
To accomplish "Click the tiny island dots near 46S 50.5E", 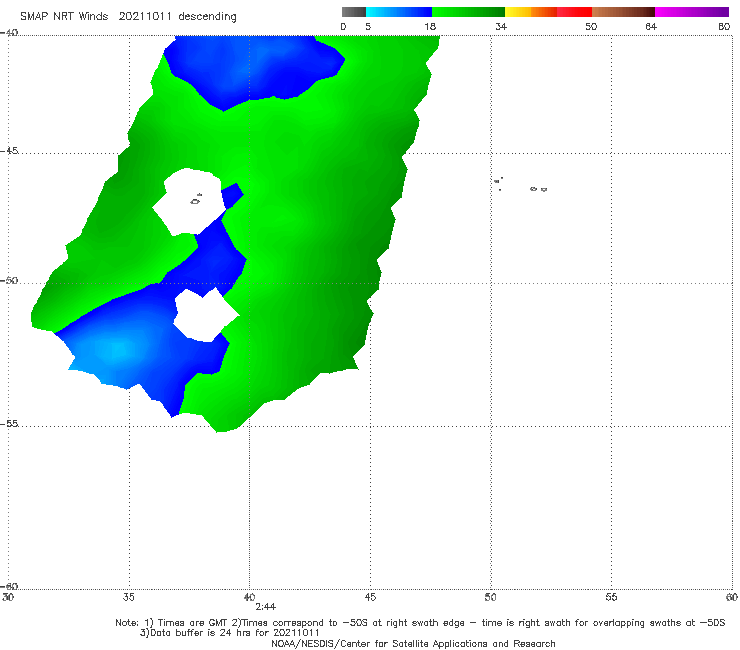I will coord(499,183).
